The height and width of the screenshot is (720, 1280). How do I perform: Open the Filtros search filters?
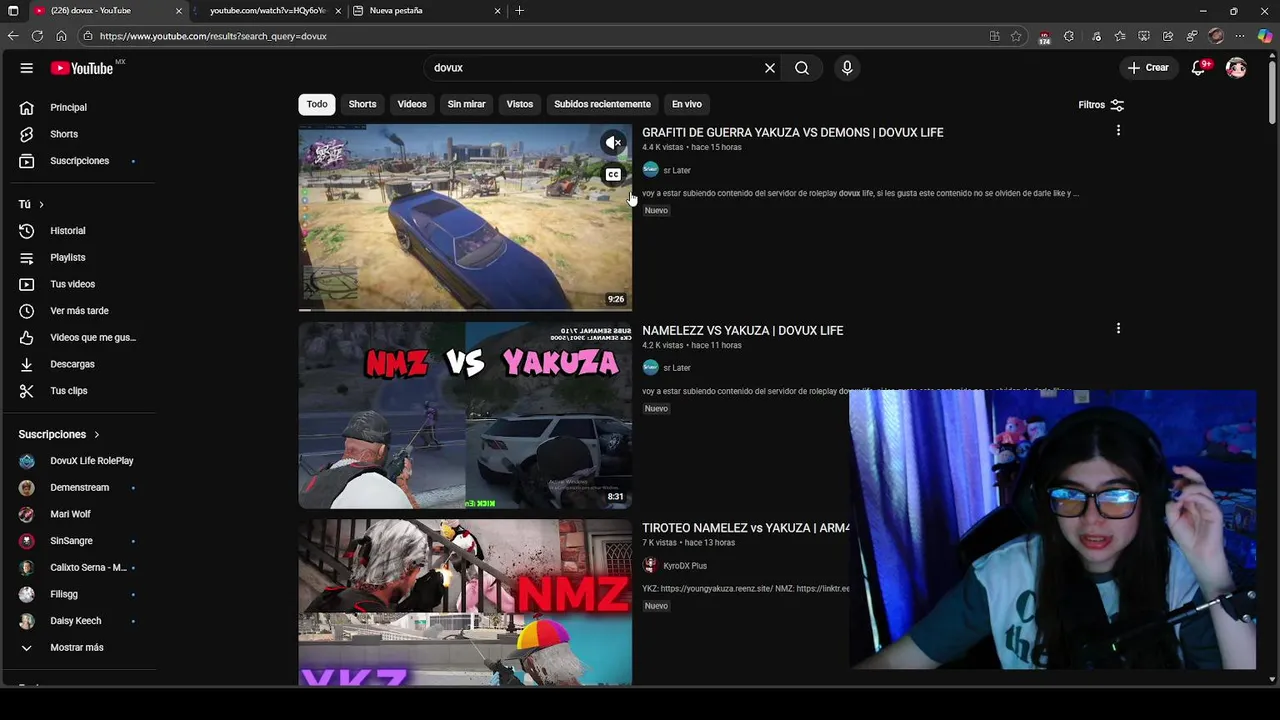pos(1101,105)
